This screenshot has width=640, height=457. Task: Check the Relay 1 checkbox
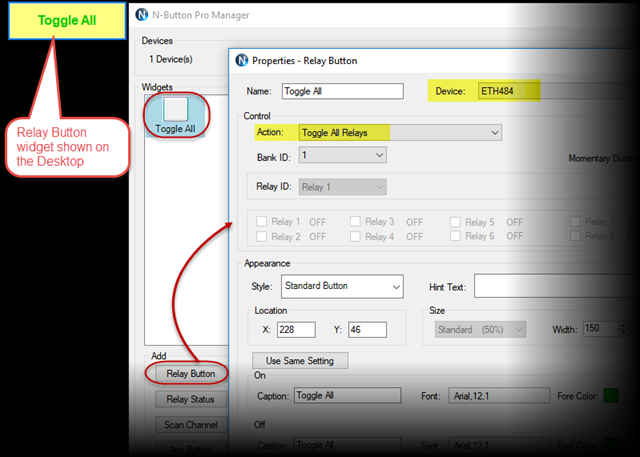tap(261, 222)
